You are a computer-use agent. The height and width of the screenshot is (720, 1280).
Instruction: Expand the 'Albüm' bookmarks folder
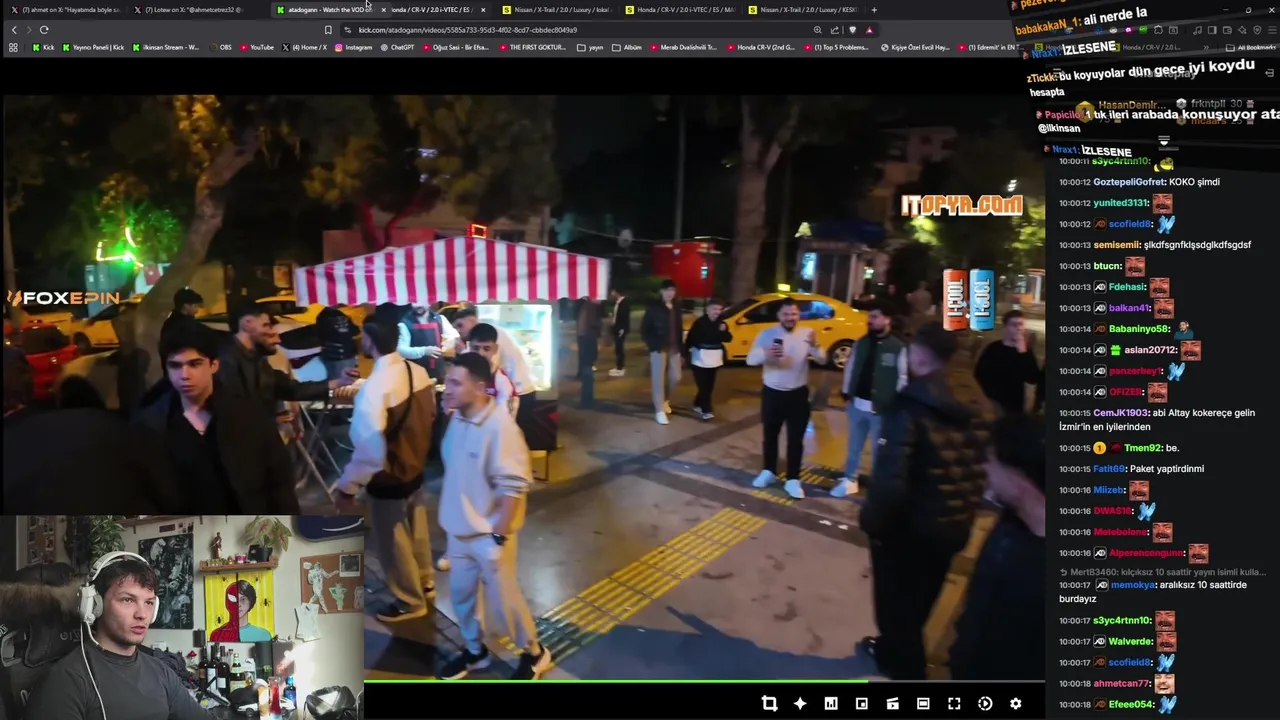pyautogui.click(x=627, y=47)
